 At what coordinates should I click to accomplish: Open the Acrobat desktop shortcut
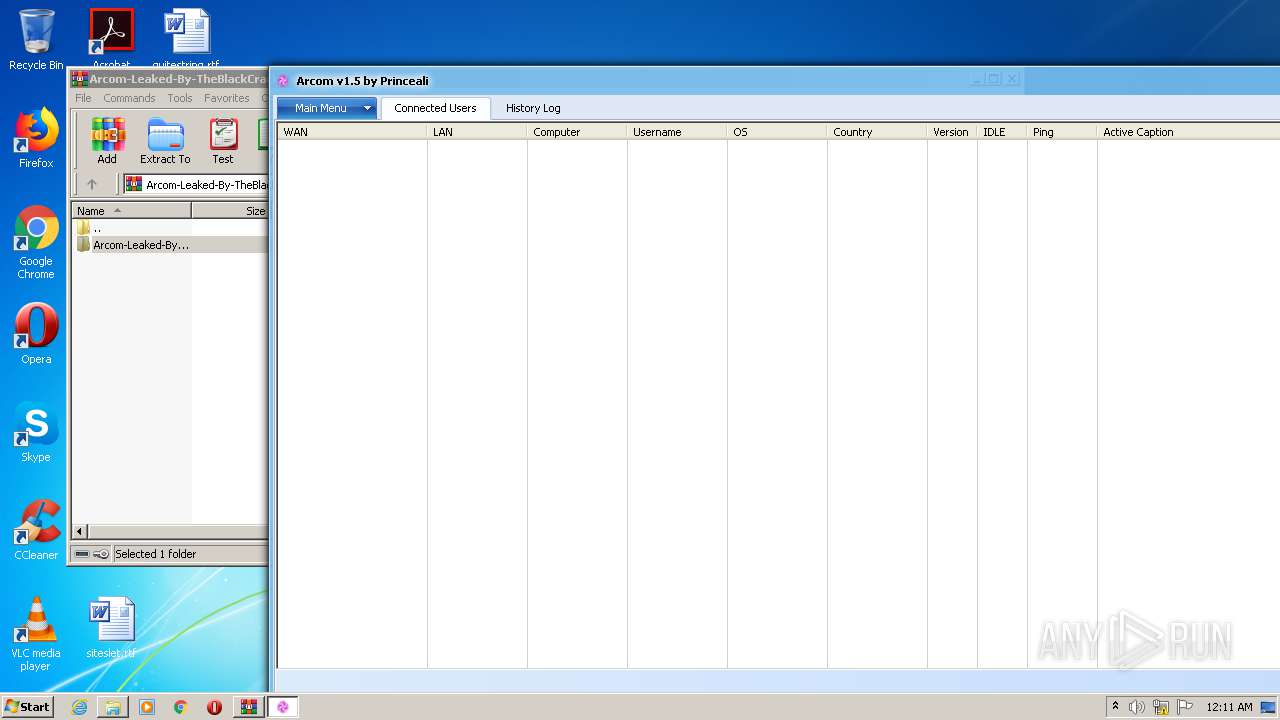click(111, 38)
